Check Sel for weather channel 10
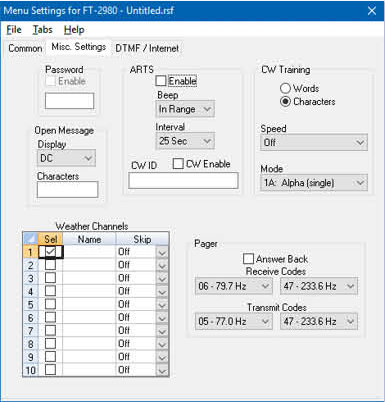The height and width of the screenshot is (402, 385). 50,370
